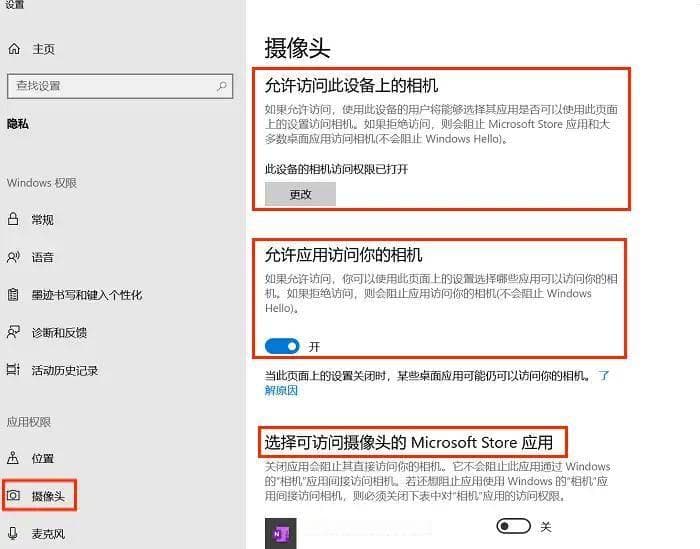Select 摄像头 in the sidebar
Image resolution: width=700 pixels, height=549 pixels.
point(48,495)
